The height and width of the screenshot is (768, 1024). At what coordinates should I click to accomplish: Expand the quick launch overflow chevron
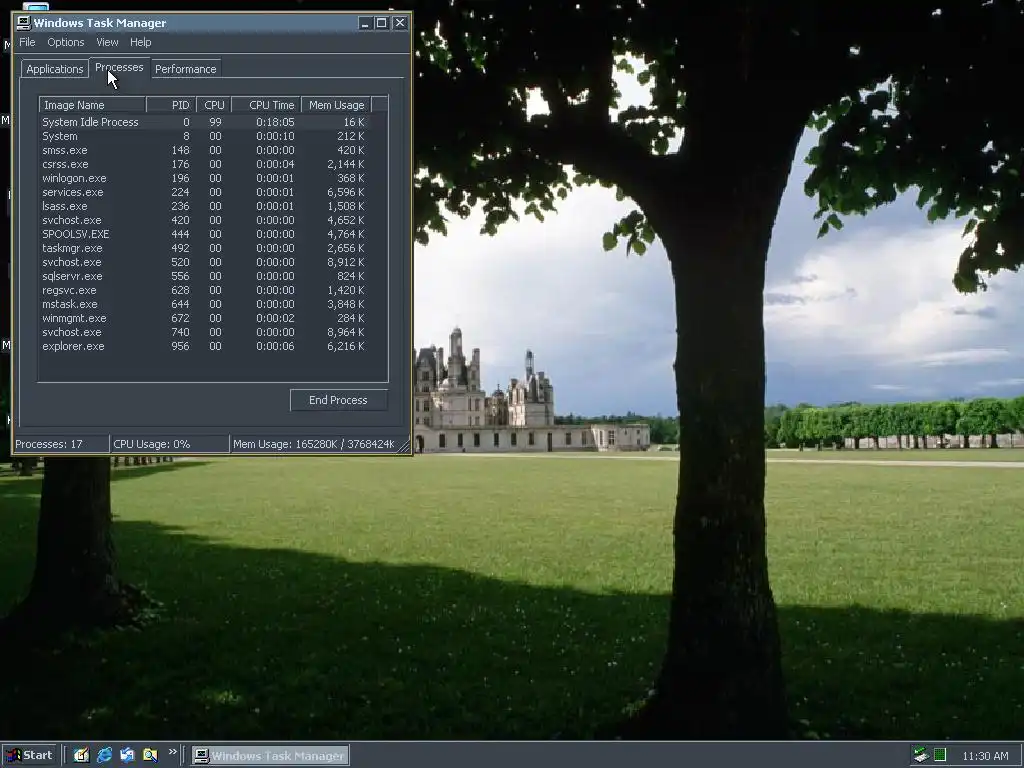(172, 752)
